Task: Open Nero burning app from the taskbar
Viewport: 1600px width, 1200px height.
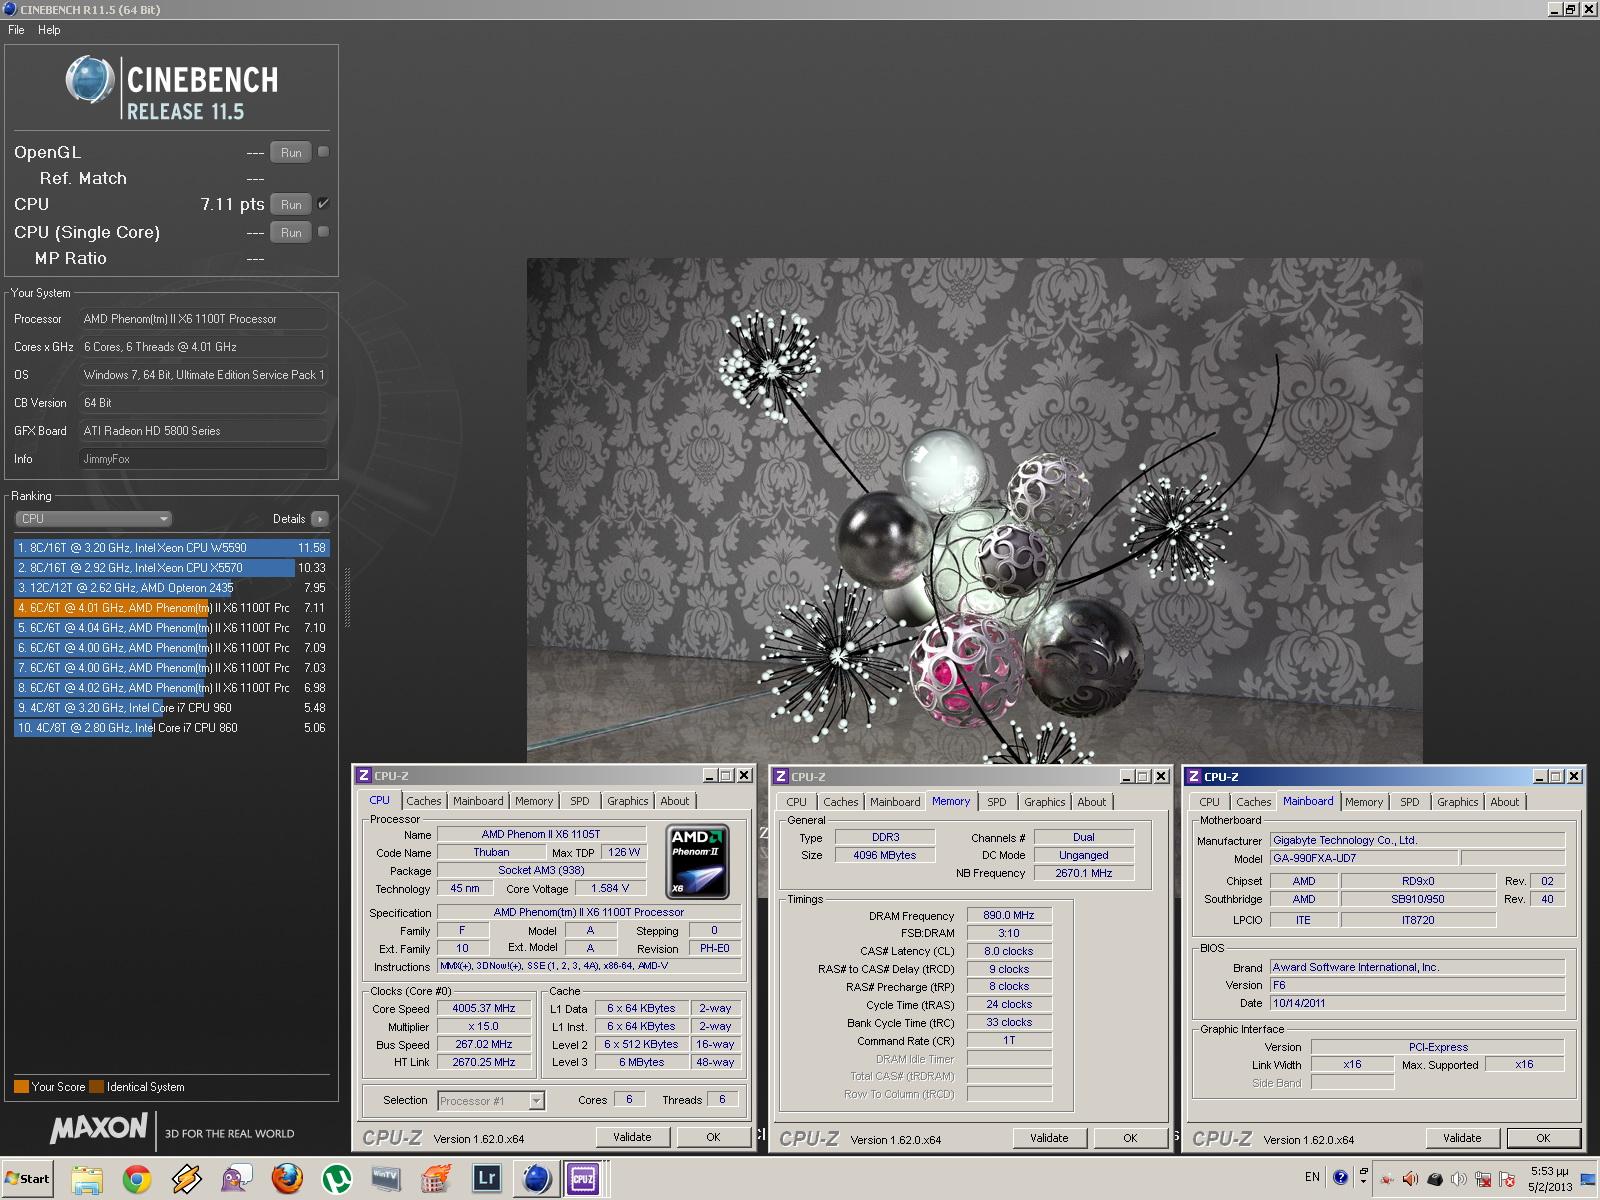Action: point(436,1179)
